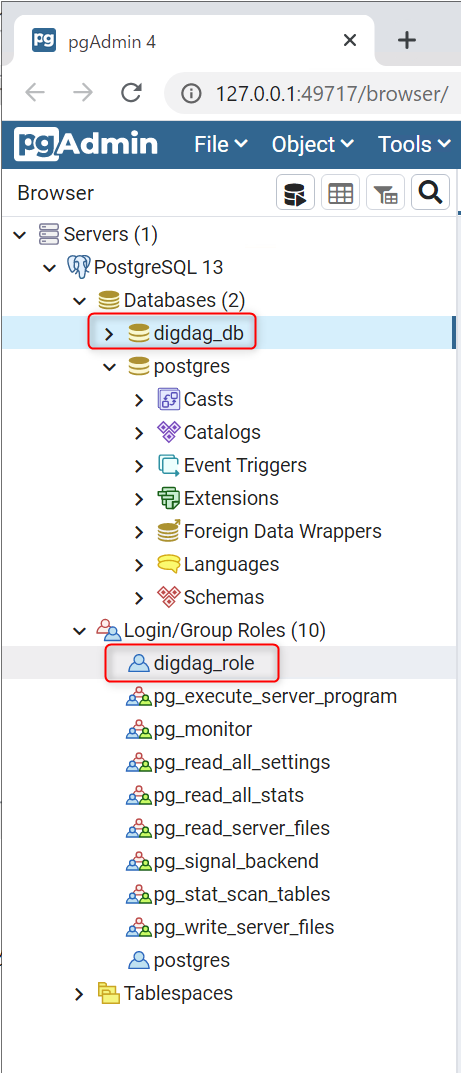Image resolution: width=461 pixels, height=1073 pixels.
Task: Click the Catalogs node icon
Action: [x=168, y=432]
